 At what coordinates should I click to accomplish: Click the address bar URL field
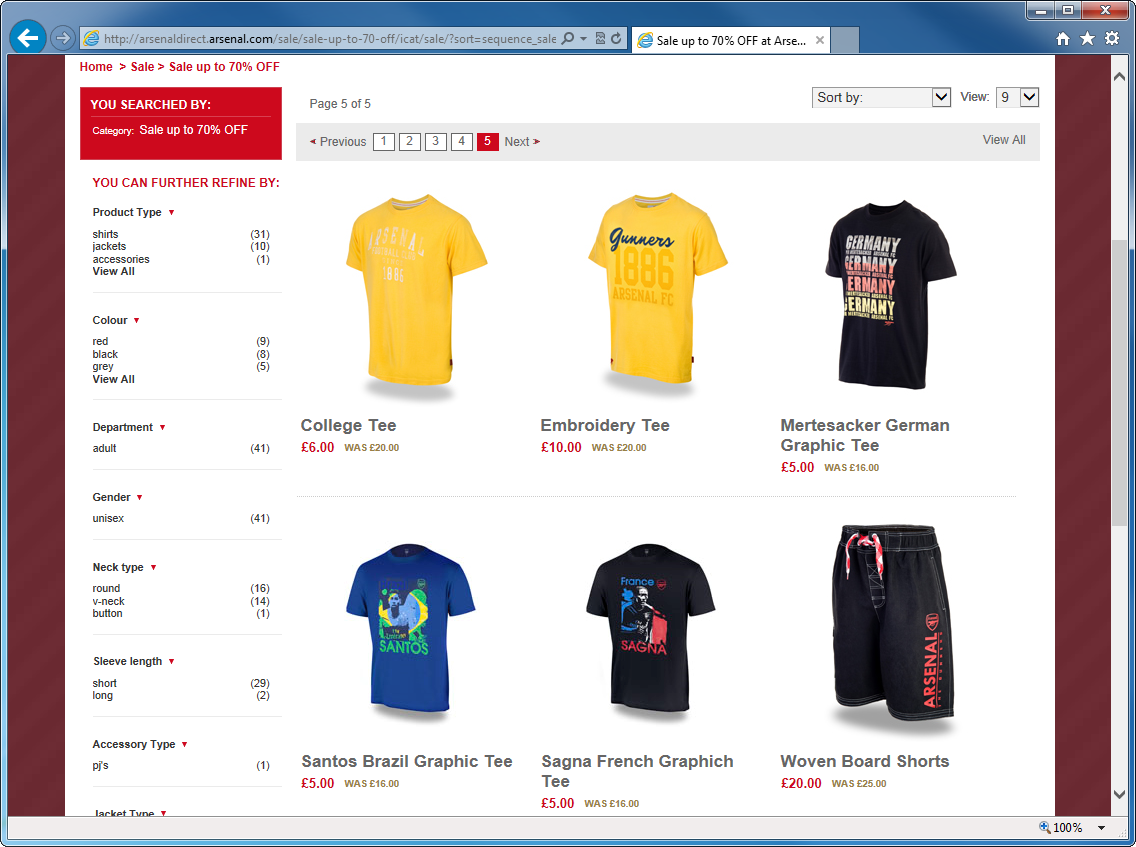330,38
